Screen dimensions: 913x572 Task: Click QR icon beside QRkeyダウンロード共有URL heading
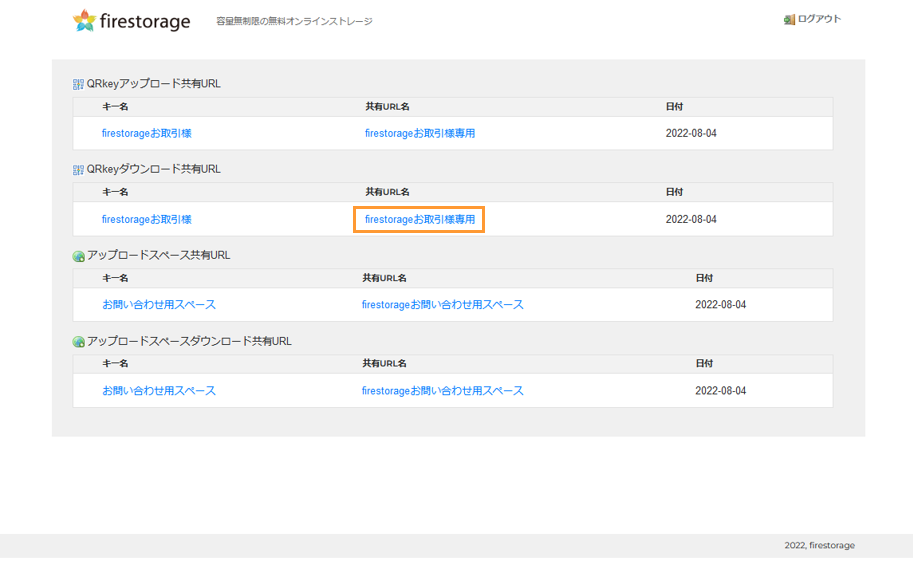click(x=78, y=170)
